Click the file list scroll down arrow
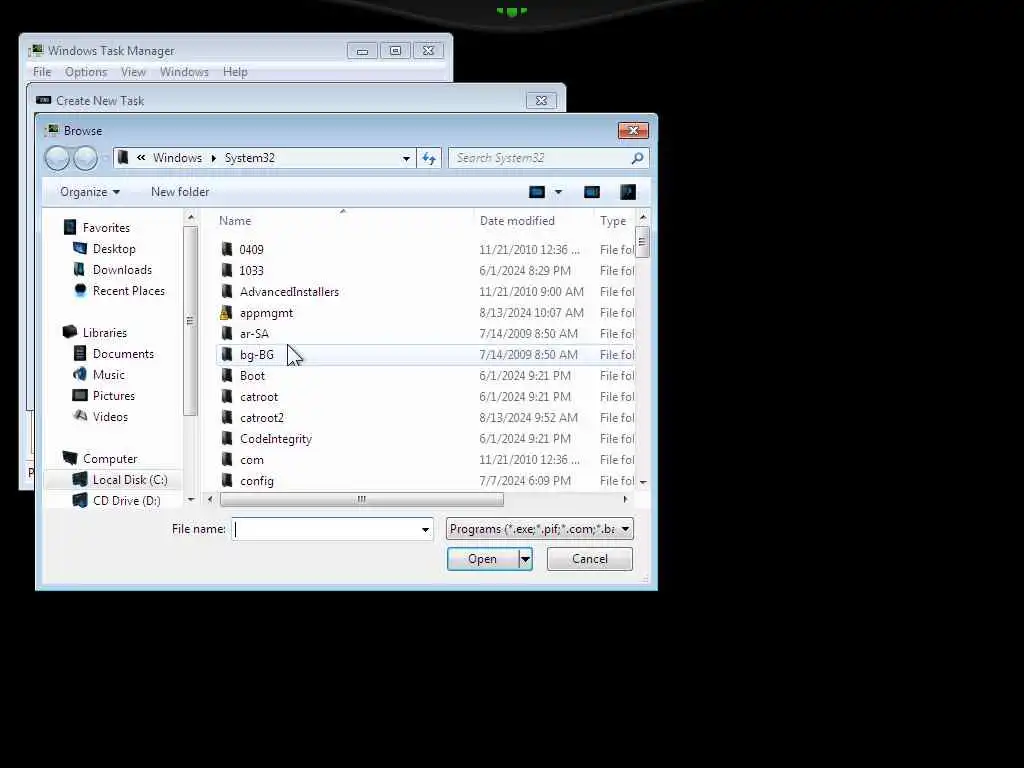Screen dimensions: 1024x768 tap(643, 482)
